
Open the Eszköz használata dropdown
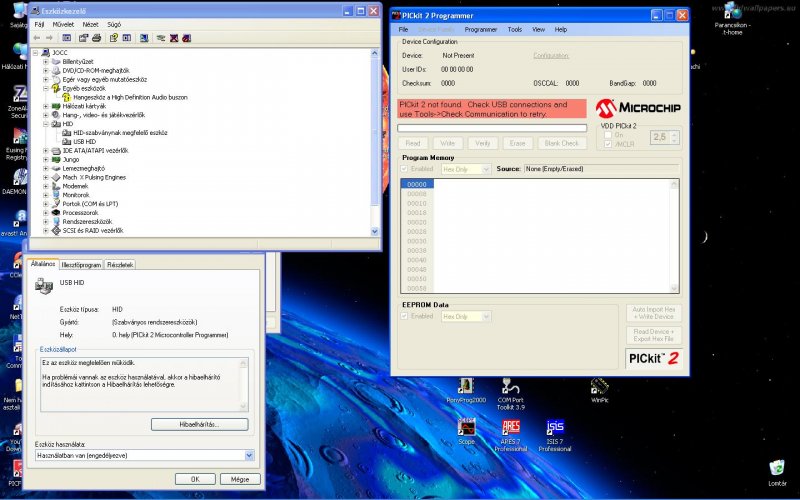(249, 456)
